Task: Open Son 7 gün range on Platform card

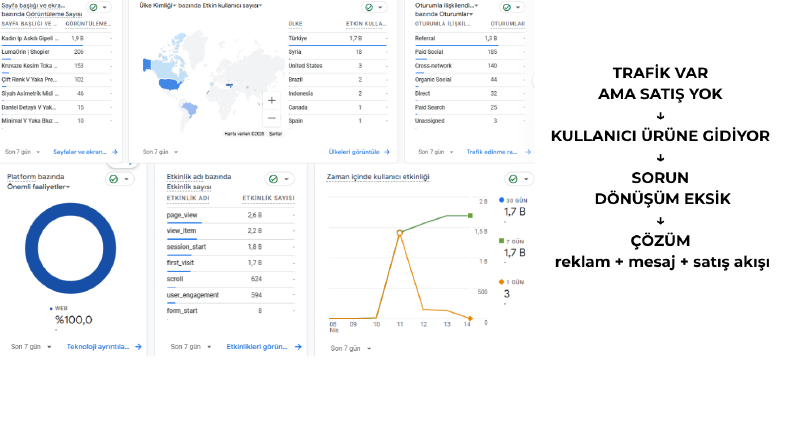Action: [x=31, y=347]
